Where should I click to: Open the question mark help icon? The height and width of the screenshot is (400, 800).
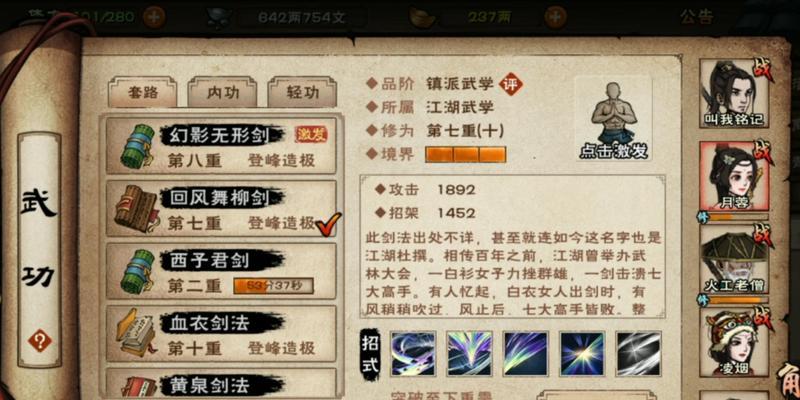[x=40, y=340]
